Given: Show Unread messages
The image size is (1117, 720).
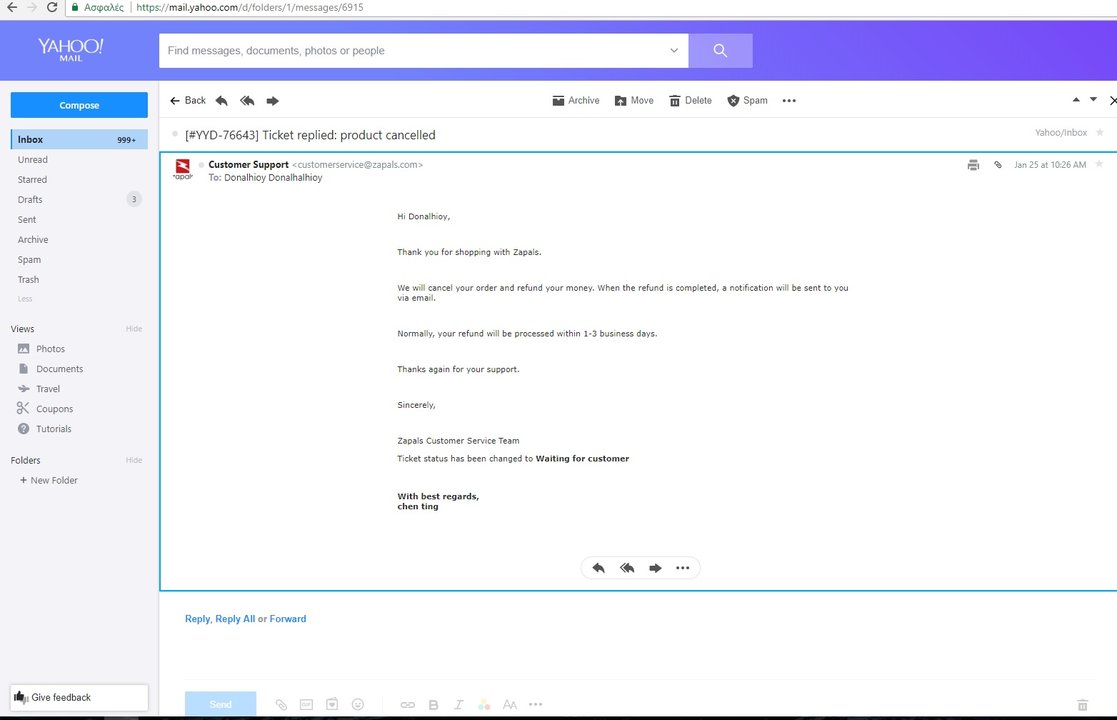Looking at the screenshot, I should click(x=33, y=160).
